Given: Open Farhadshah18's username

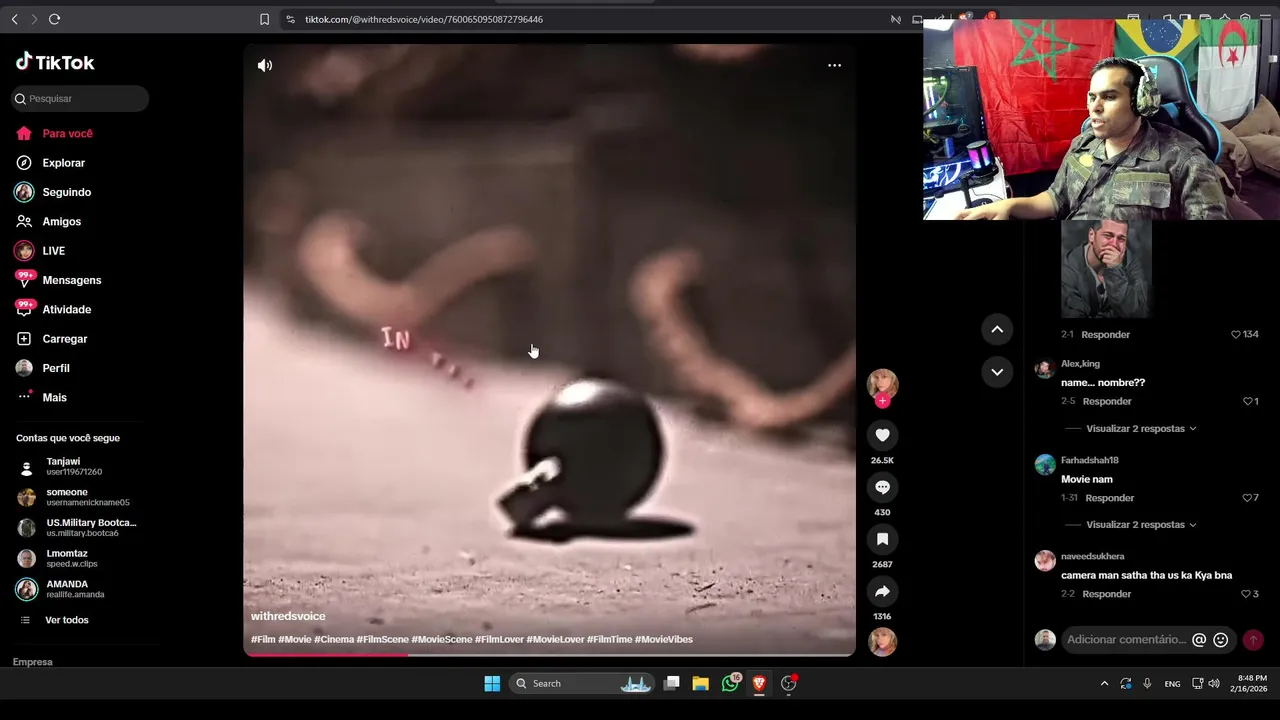Looking at the screenshot, I should tap(1089, 460).
